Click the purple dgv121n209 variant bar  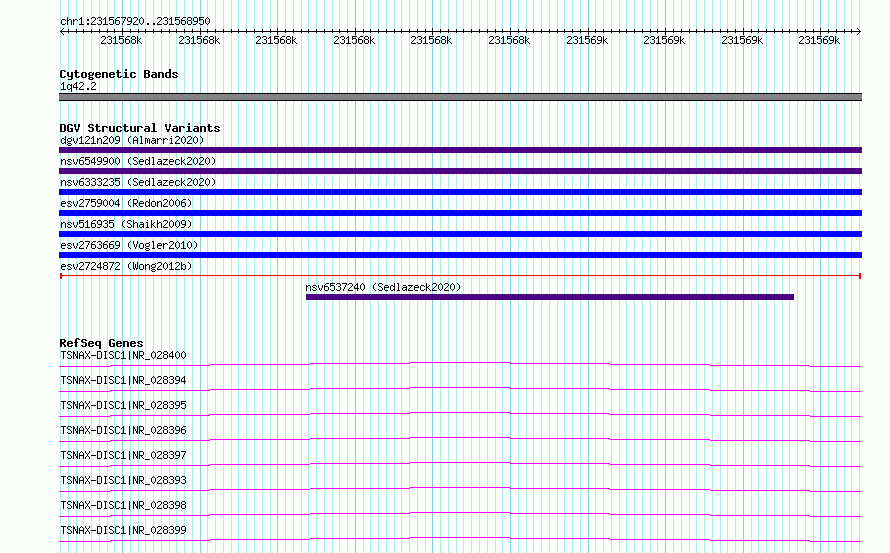pyautogui.click(x=460, y=150)
